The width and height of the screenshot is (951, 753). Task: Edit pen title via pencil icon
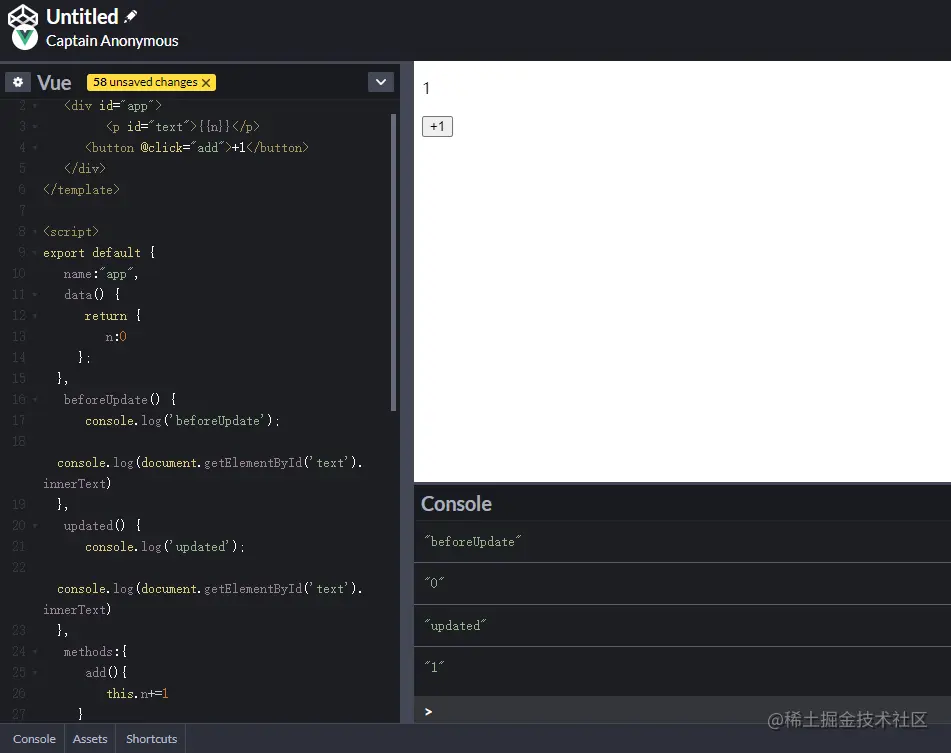130,17
